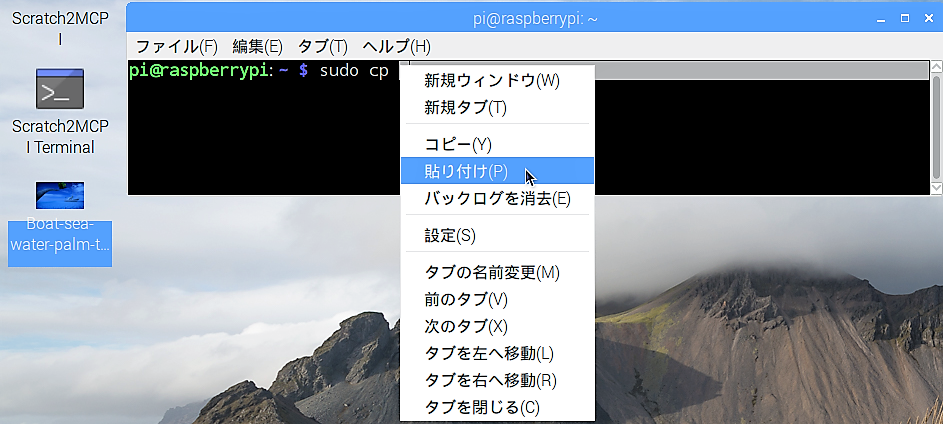Open the ヘルプ(H) menu
943x424 pixels.
point(397,46)
